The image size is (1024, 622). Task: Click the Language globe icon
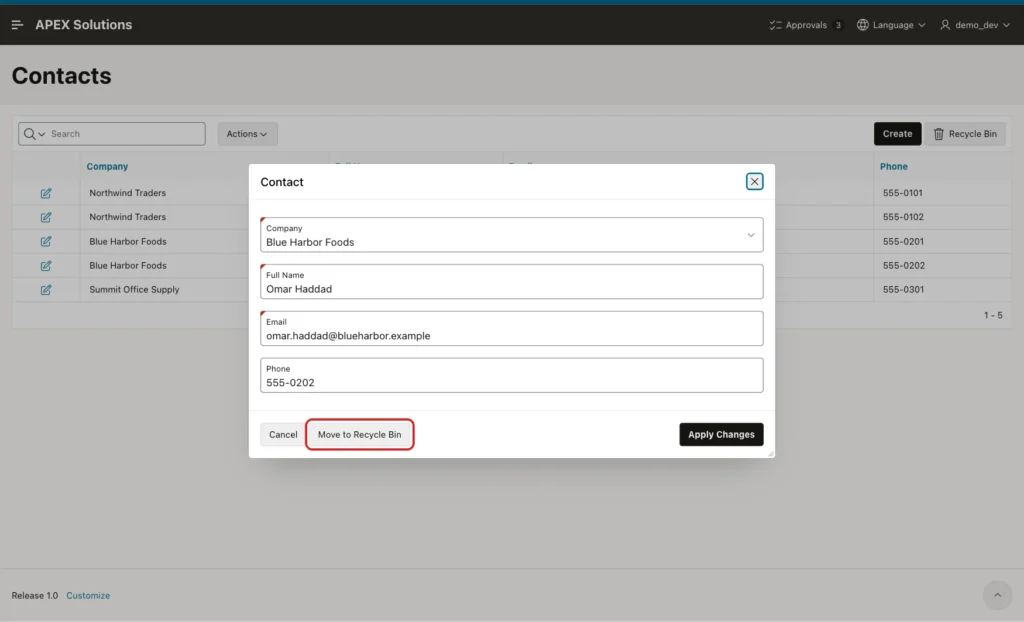863,25
